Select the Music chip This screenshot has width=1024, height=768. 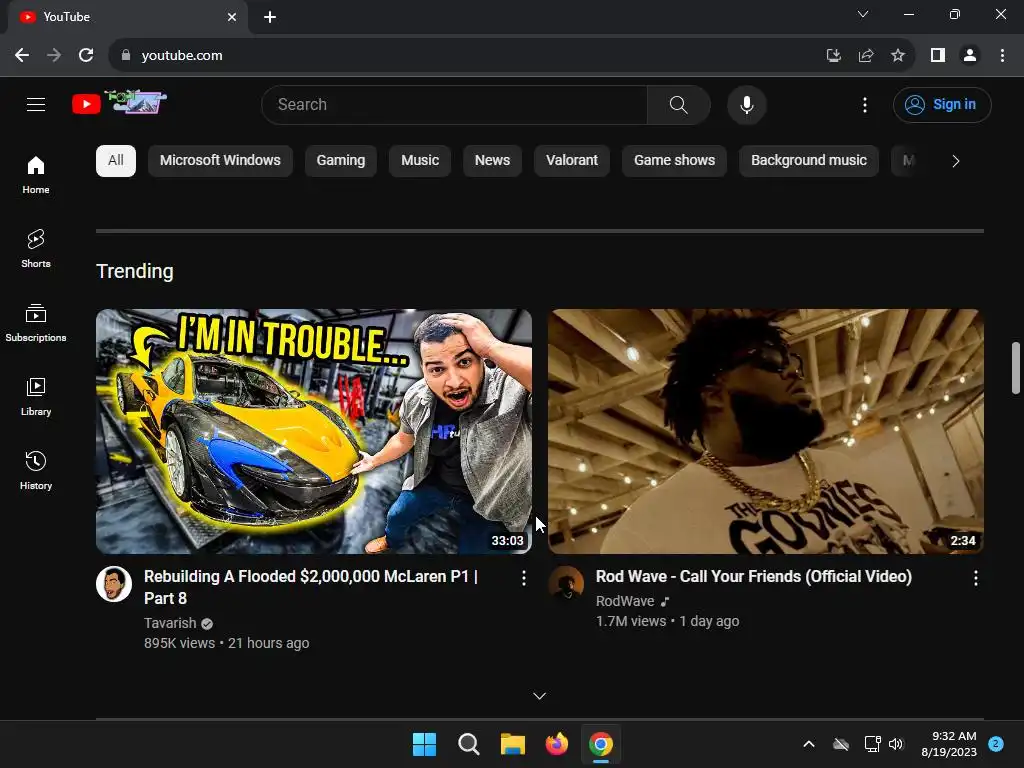[420, 161]
